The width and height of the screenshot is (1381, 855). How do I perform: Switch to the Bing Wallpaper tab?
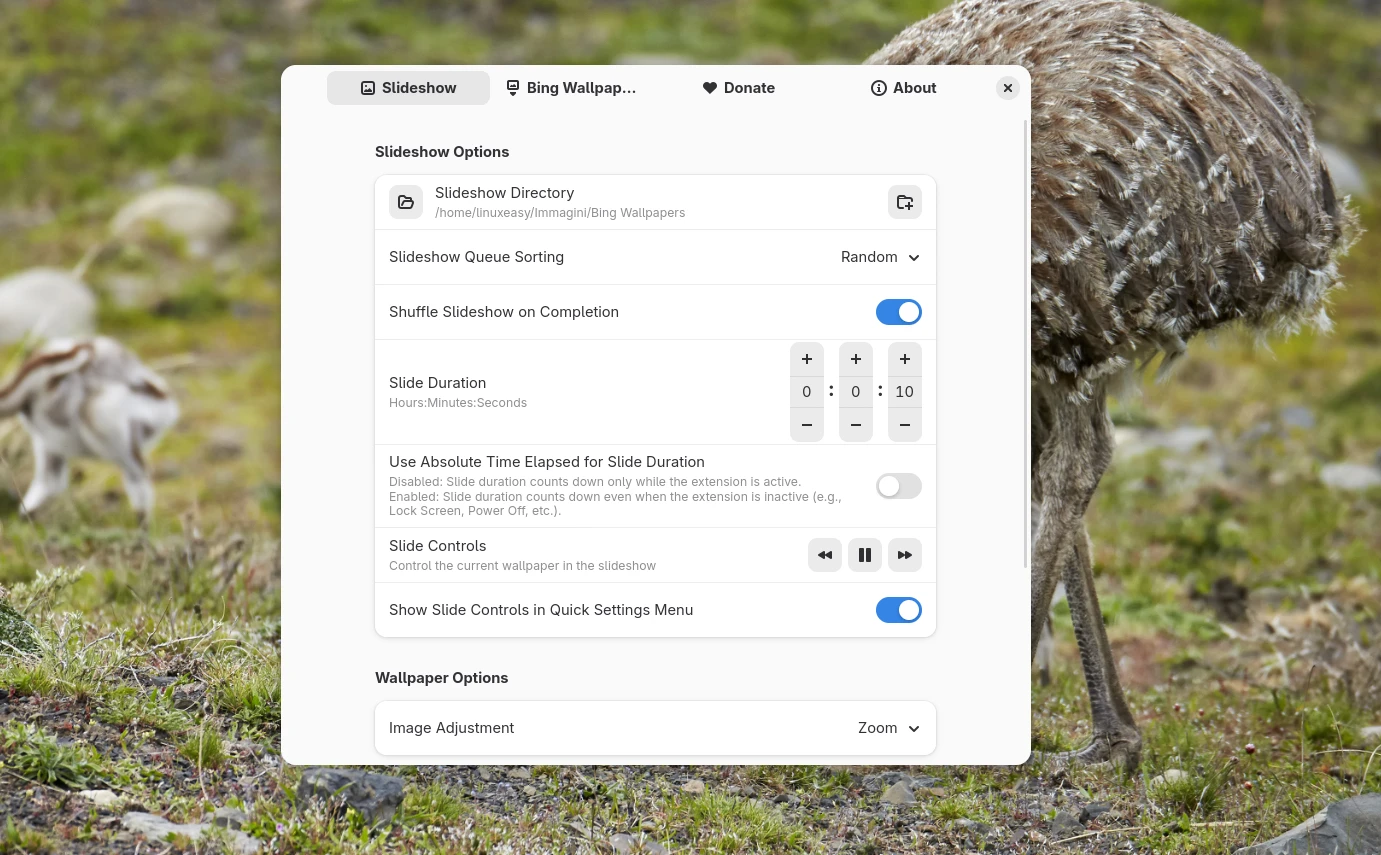(571, 88)
